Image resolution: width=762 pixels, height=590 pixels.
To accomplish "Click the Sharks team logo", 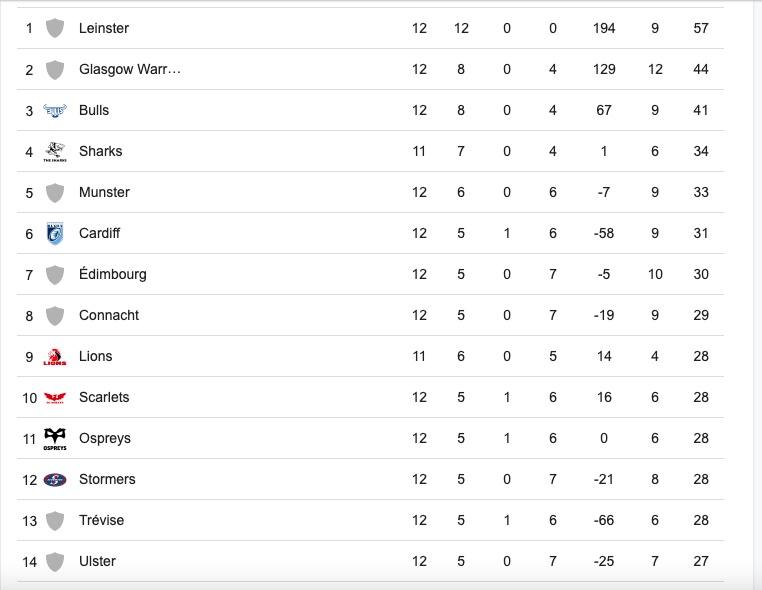I will [55, 152].
